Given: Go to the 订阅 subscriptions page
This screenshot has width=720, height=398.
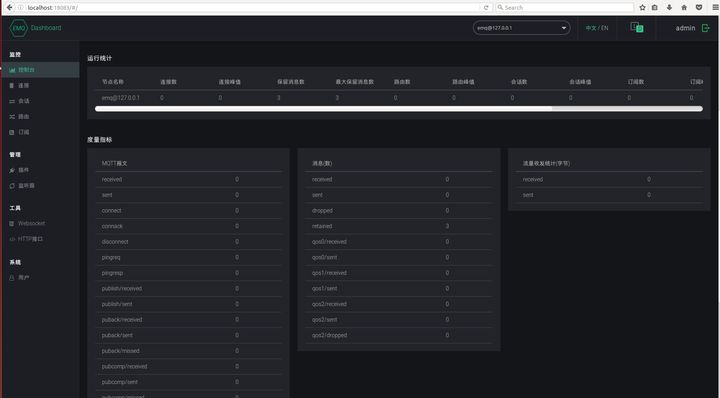Looking at the screenshot, I should click(40, 132).
